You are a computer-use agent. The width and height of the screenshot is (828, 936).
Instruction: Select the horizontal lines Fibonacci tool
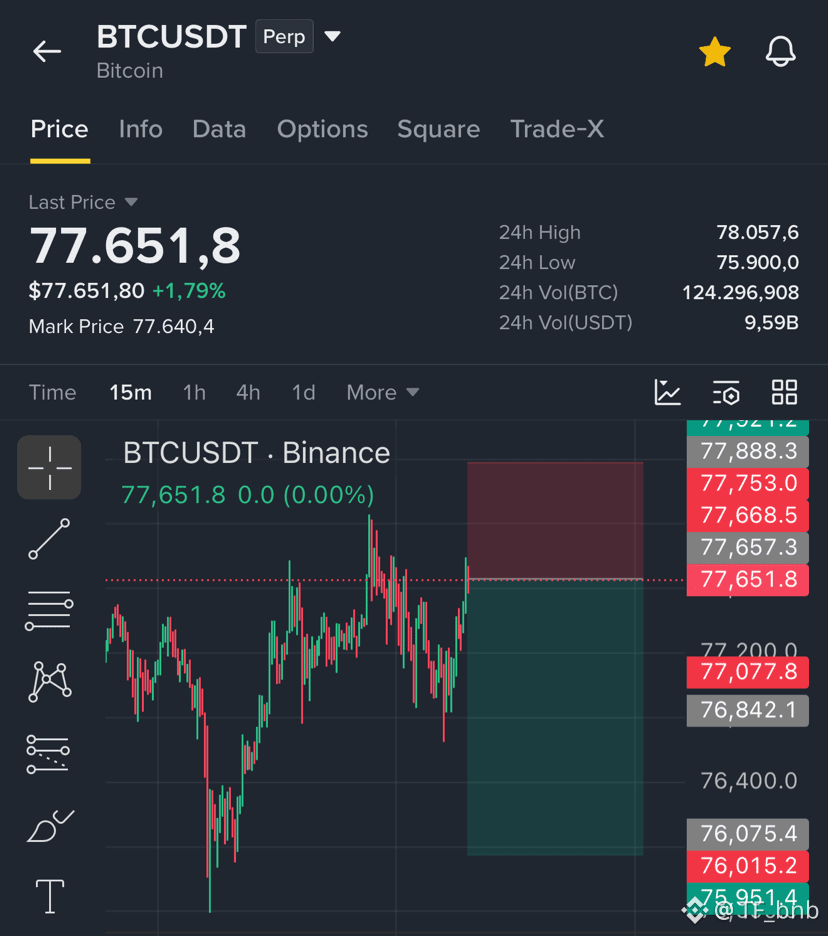[x=49, y=611]
